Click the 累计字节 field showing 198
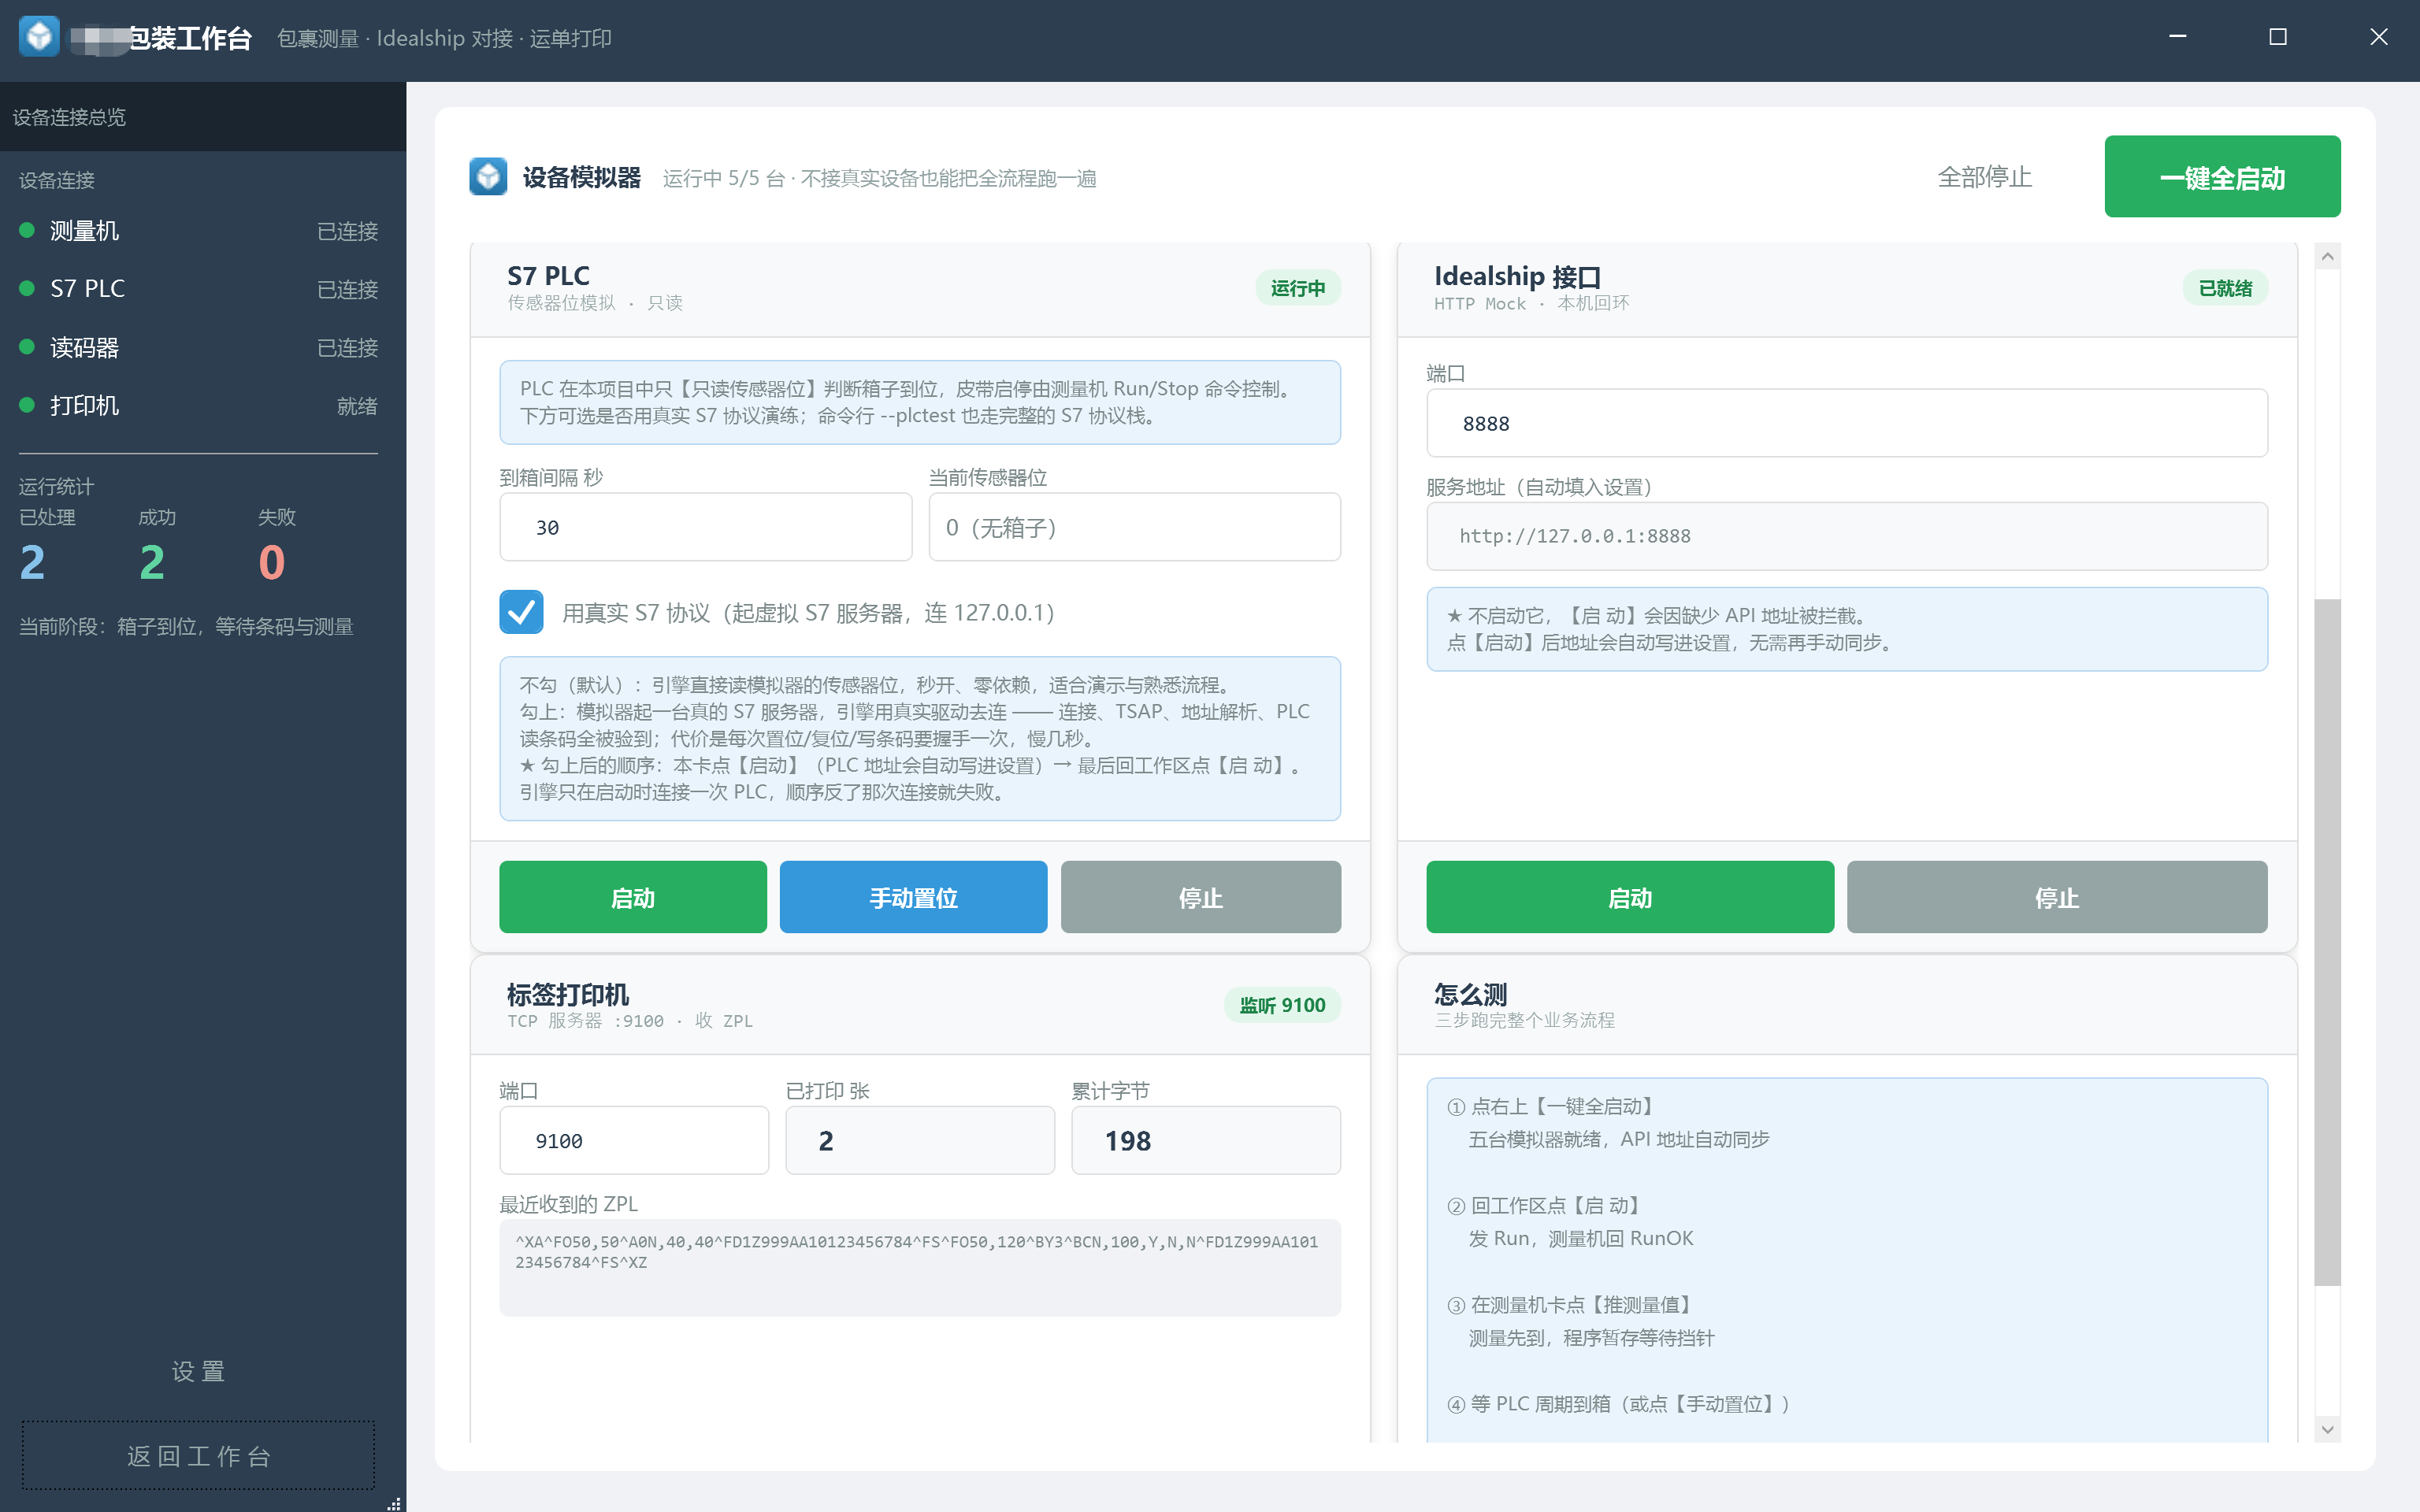 tap(1206, 1140)
